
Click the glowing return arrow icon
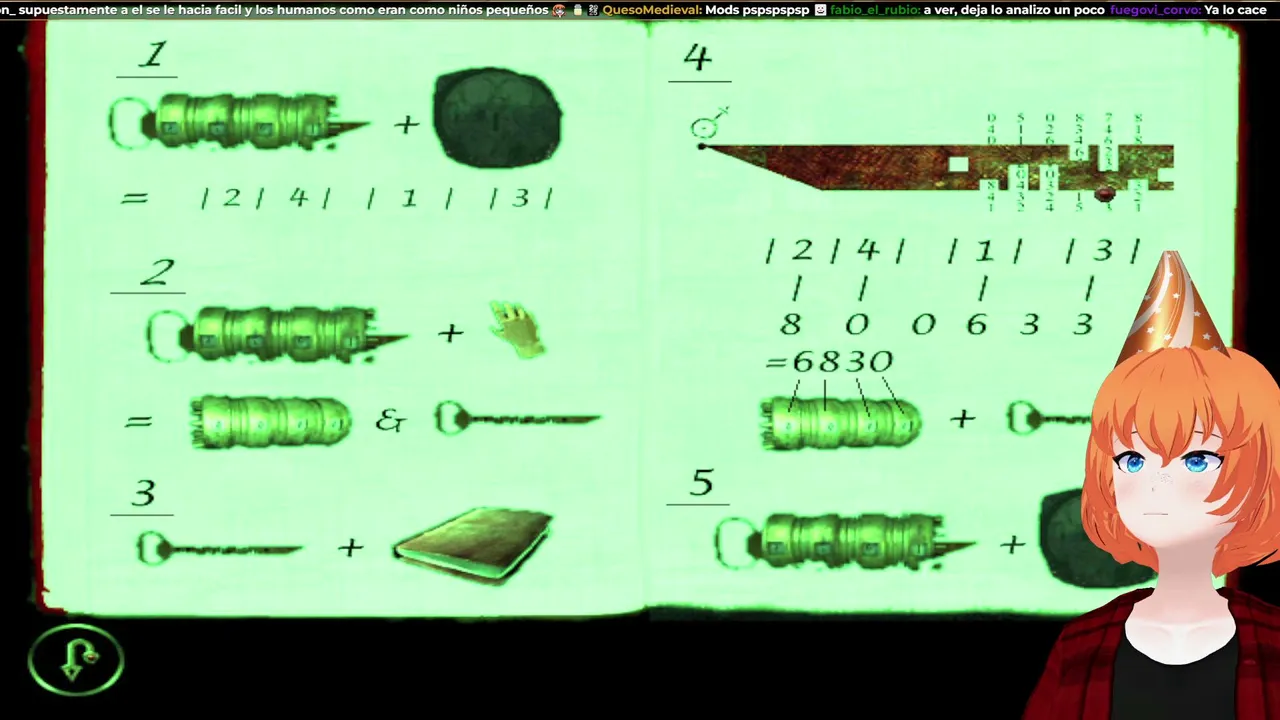pyautogui.click(x=76, y=660)
